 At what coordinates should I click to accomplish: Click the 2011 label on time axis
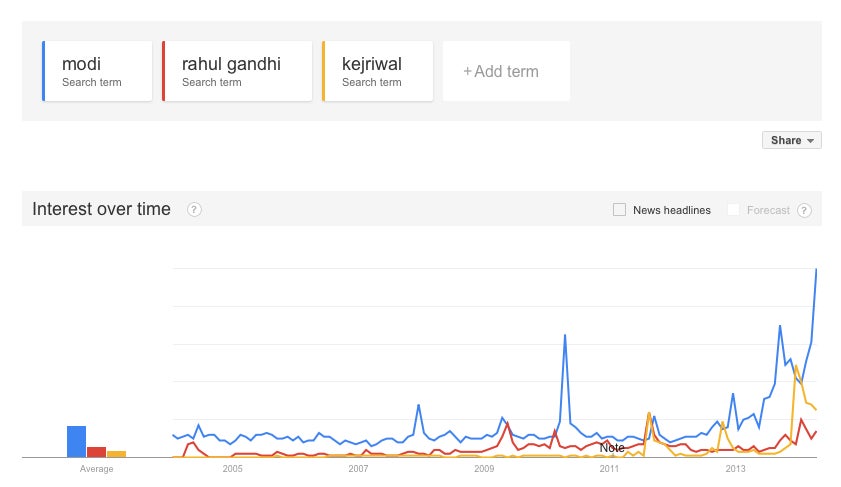click(x=609, y=469)
